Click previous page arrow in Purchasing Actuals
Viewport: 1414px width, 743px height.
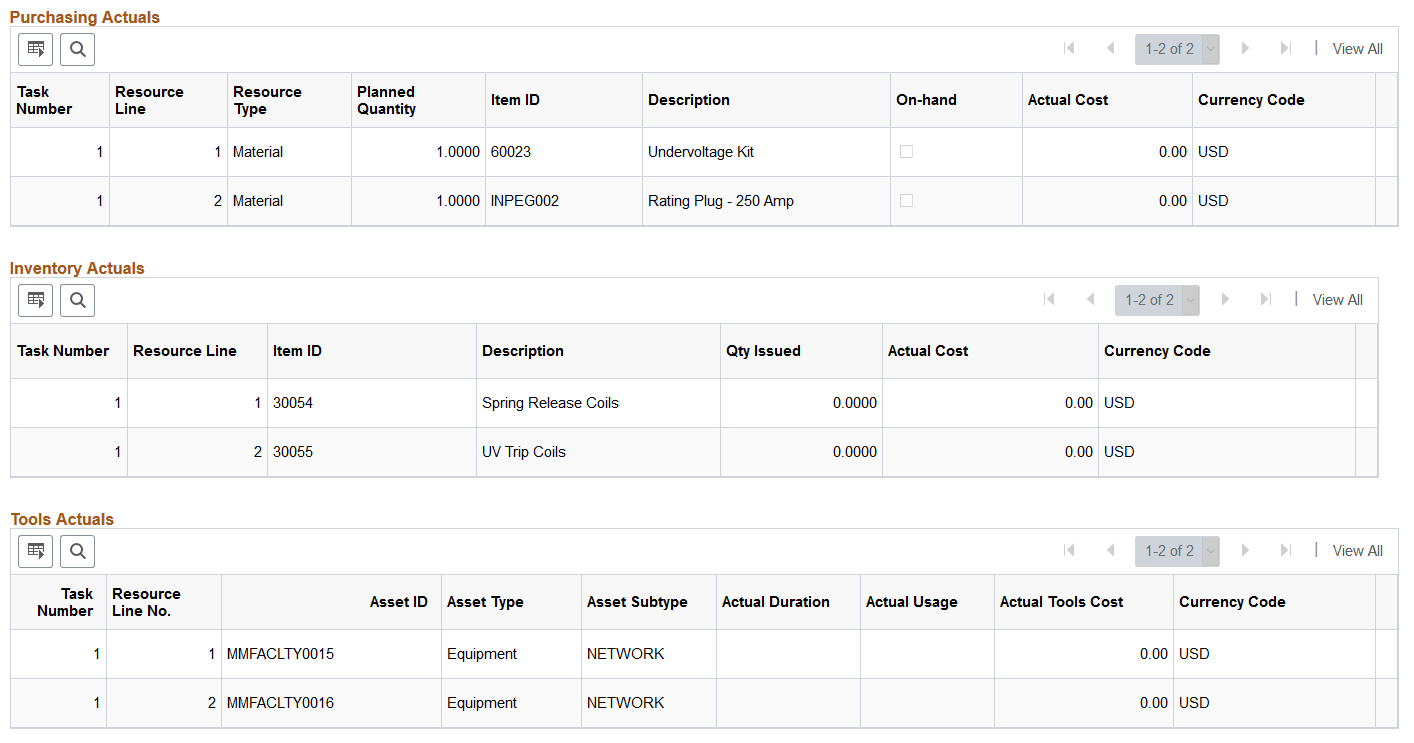click(x=1110, y=47)
